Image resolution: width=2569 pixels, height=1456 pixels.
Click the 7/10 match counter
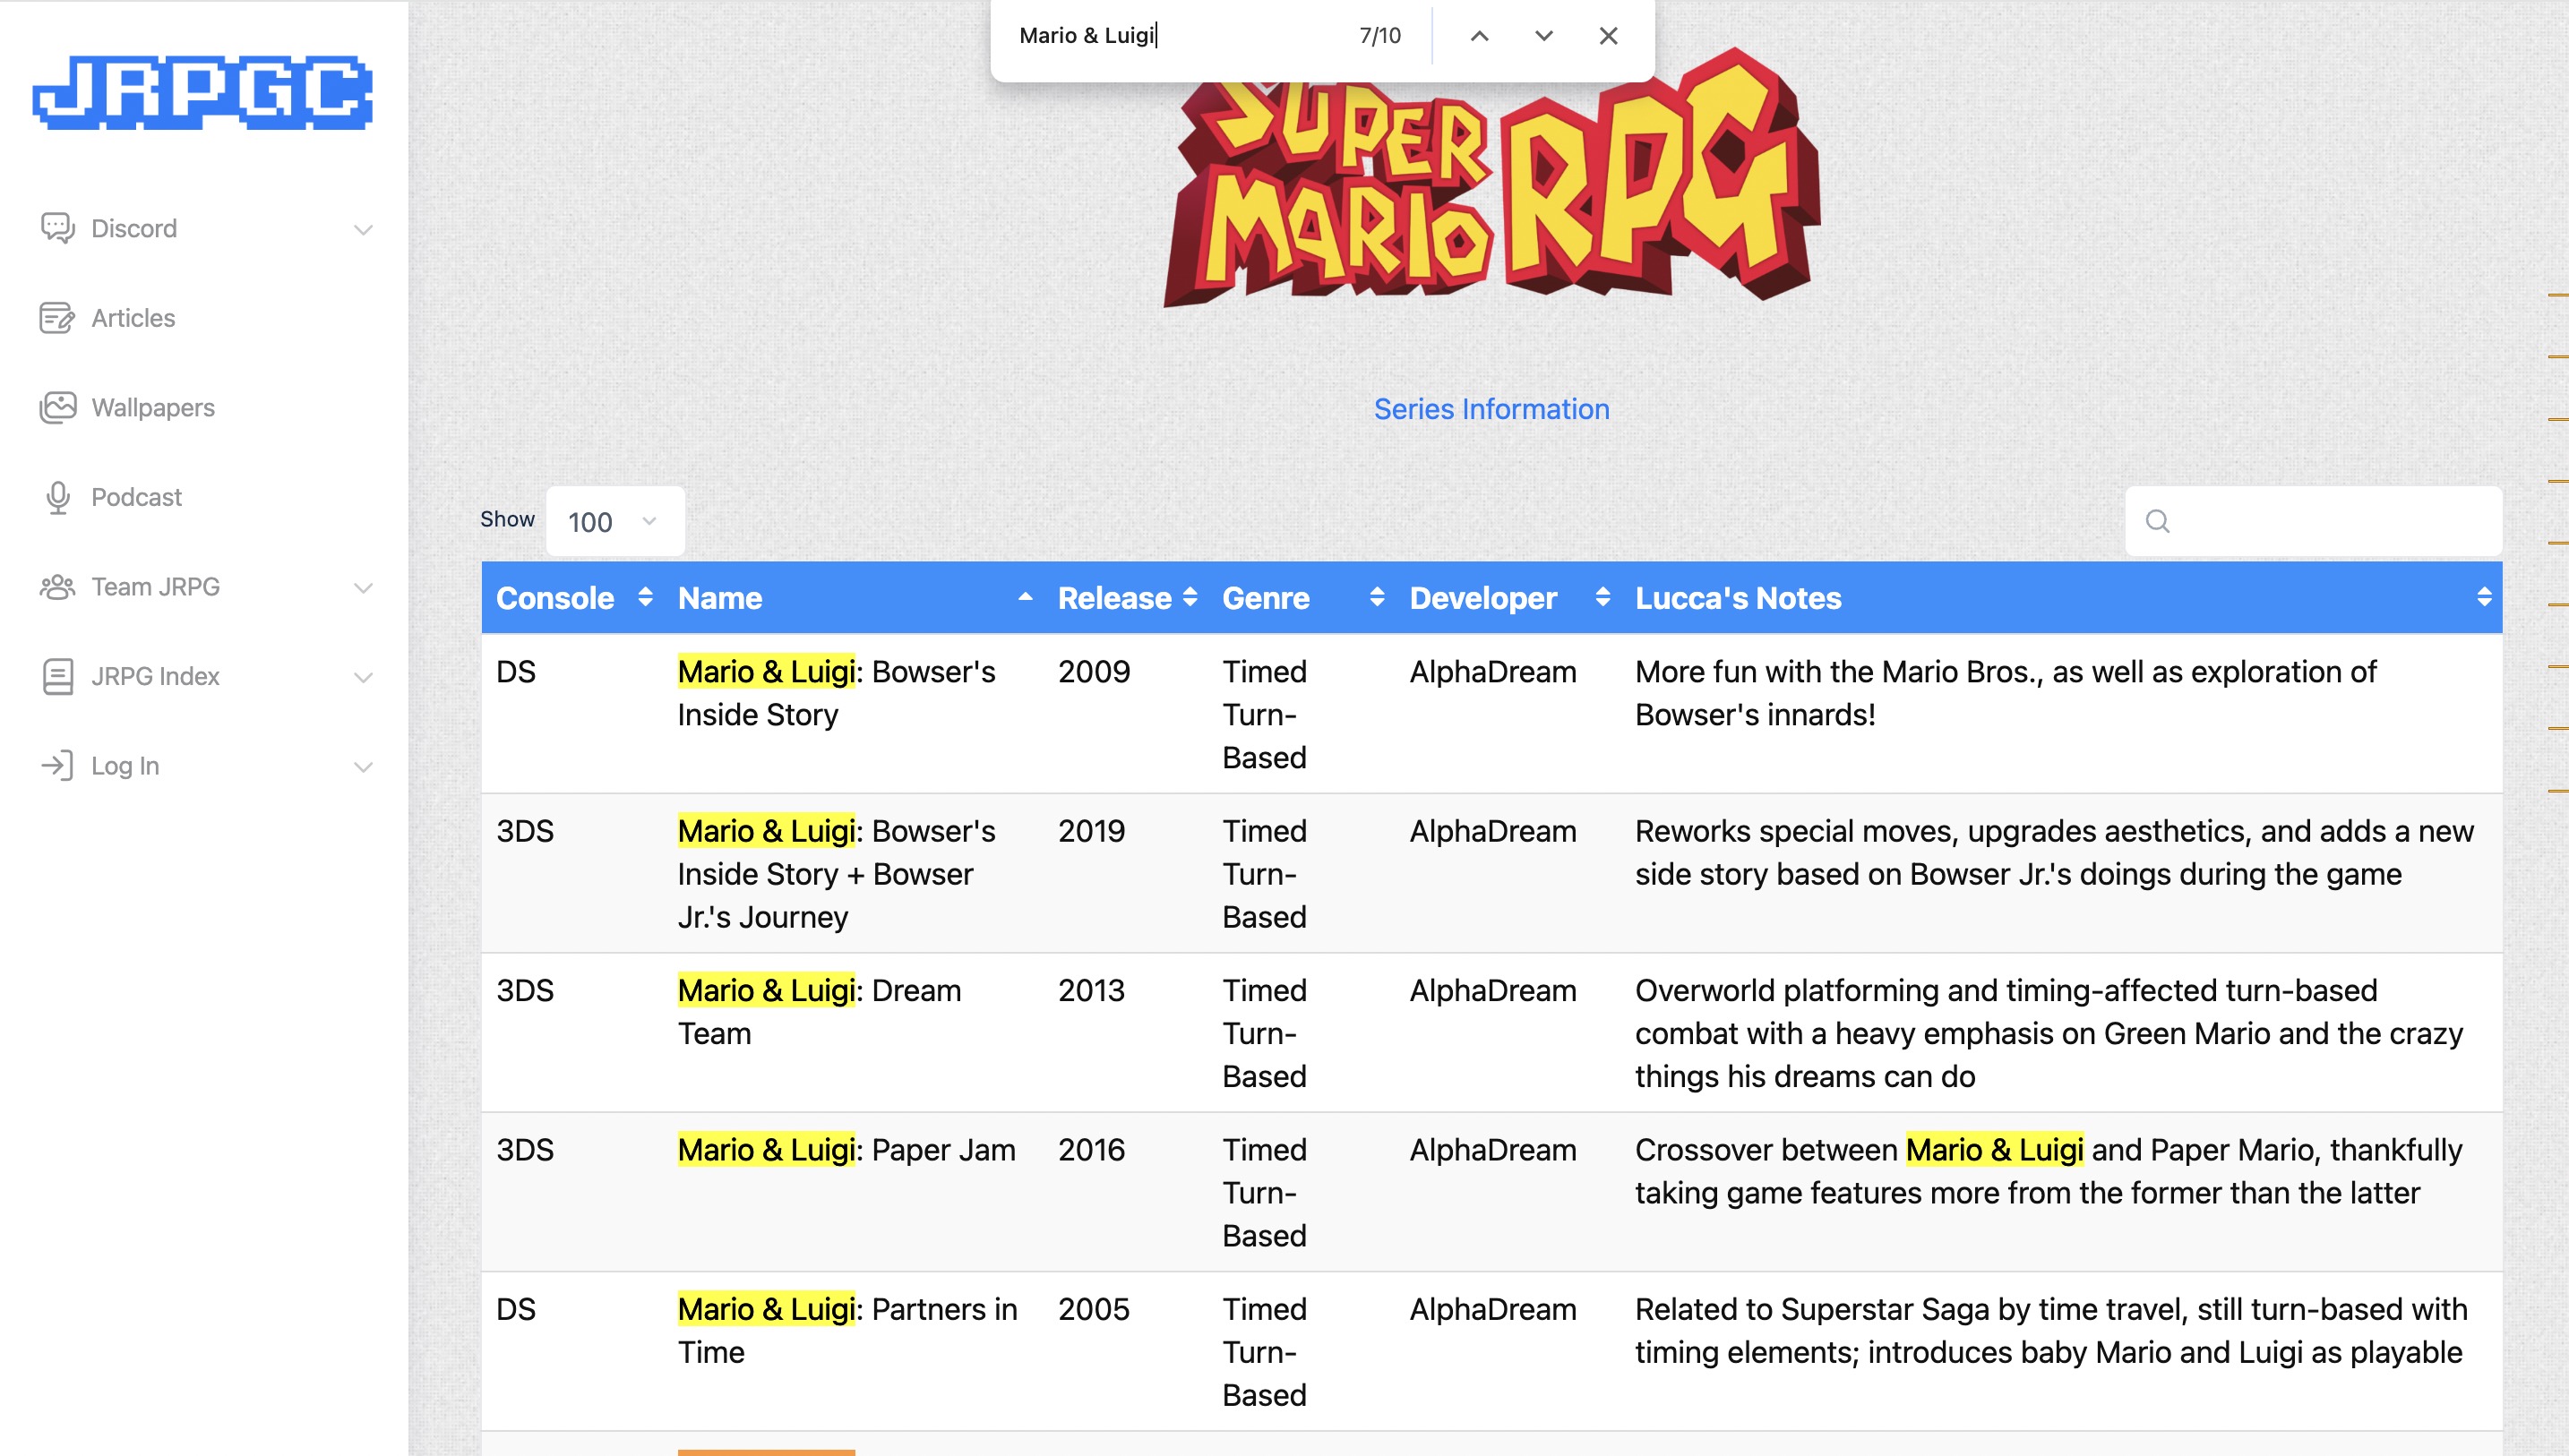1380,36
